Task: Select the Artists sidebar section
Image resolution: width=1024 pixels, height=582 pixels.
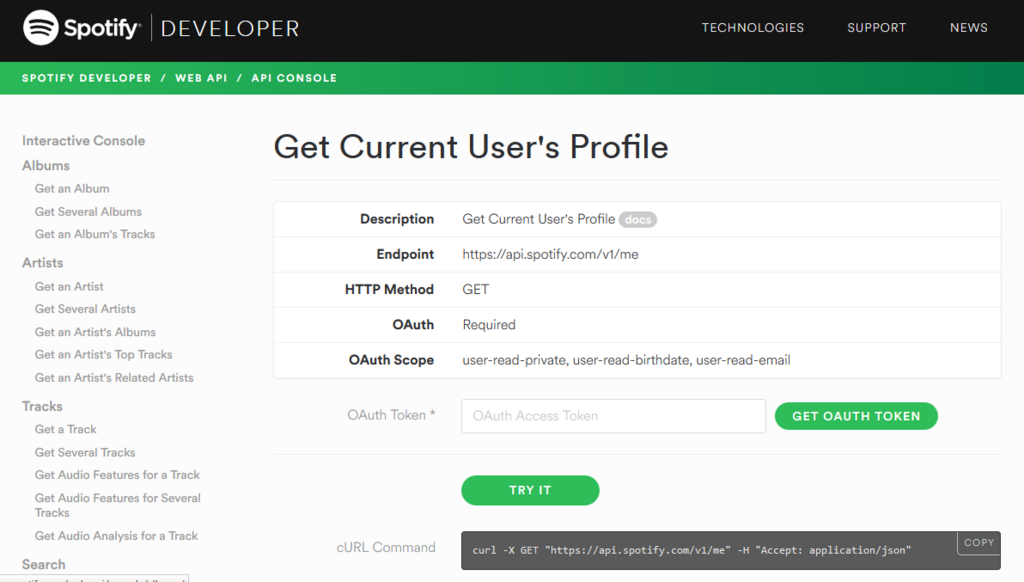Action: (42, 263)
